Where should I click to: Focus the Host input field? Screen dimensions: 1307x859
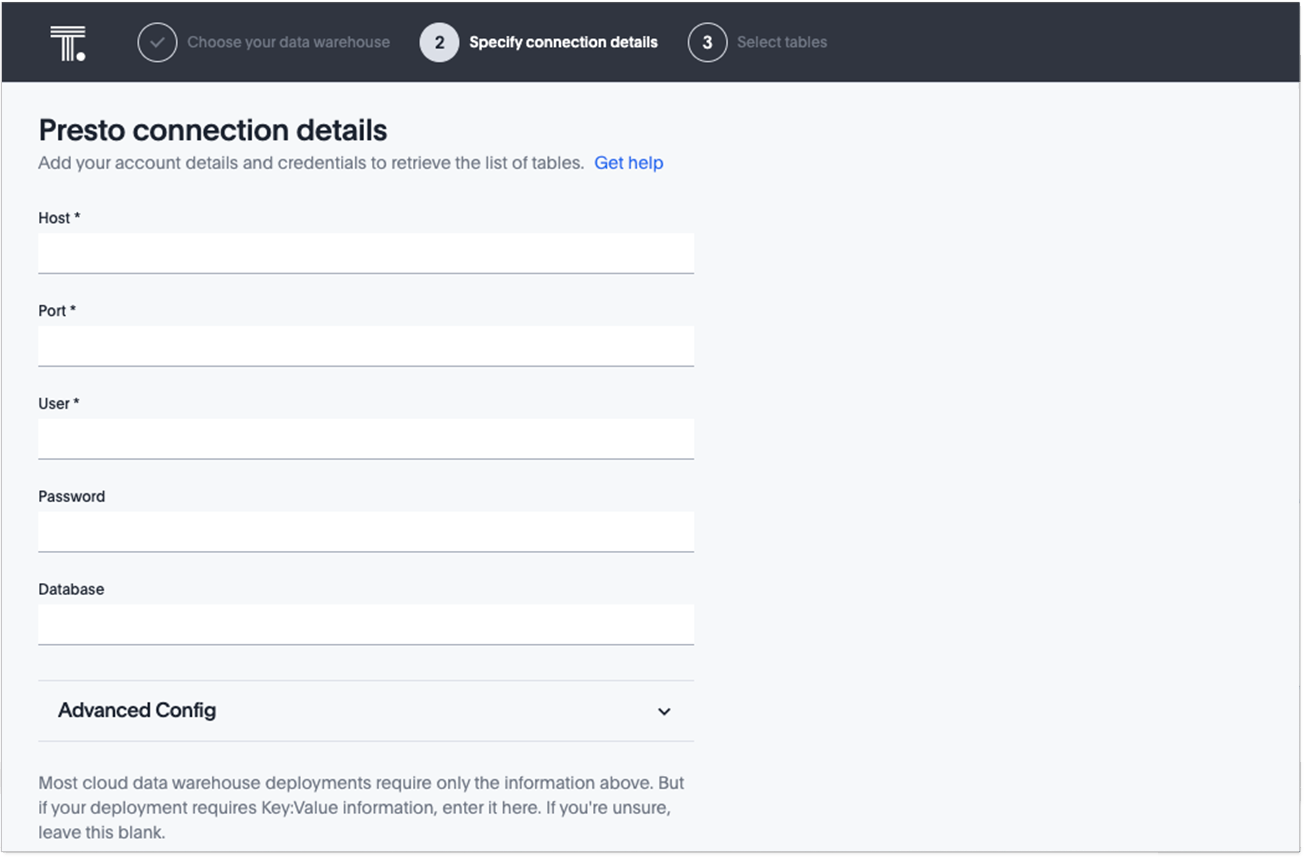click(x=366, y=253)
